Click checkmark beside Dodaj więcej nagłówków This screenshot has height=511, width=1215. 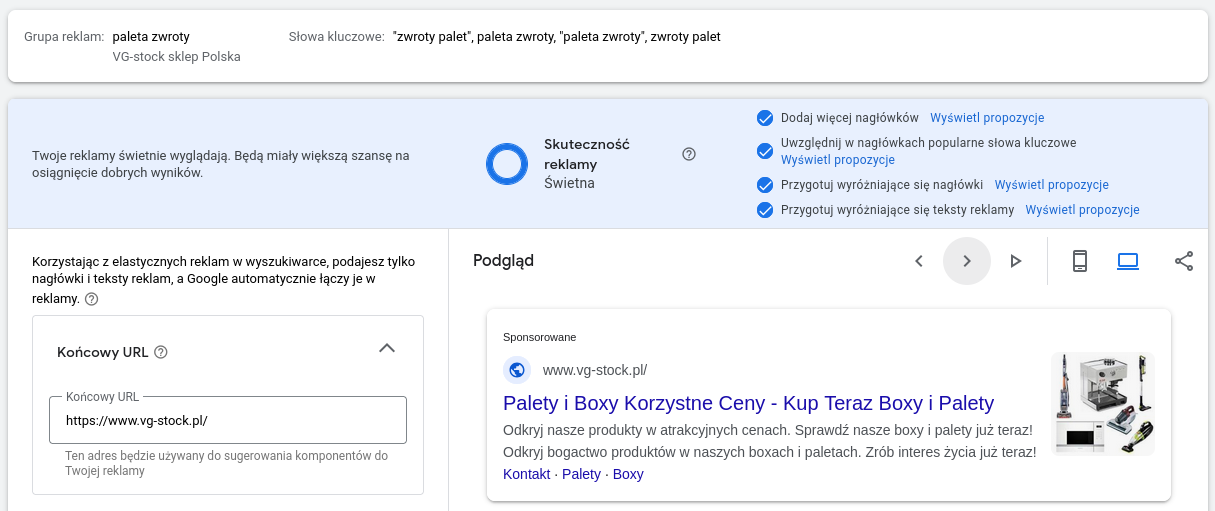pyautogui.click(x=765, y=118)
